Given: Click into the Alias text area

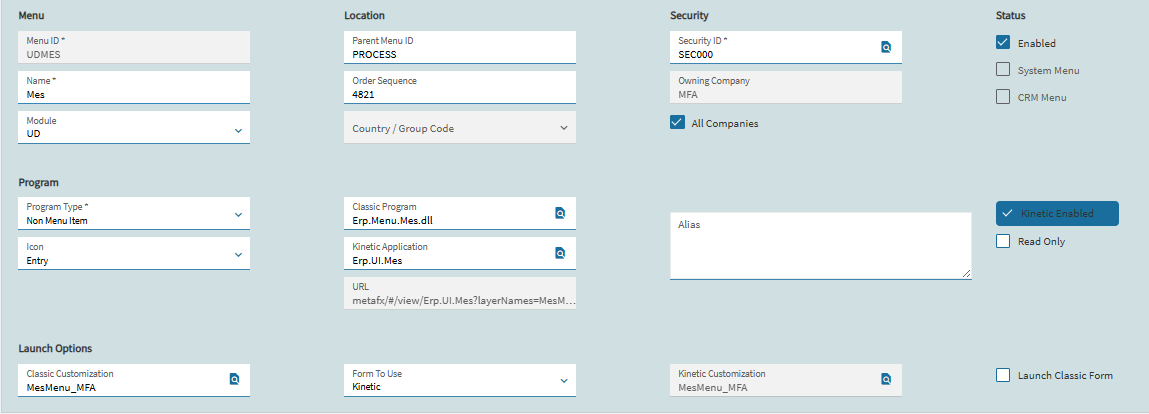Looking at the screenshot, I should 821,246.
